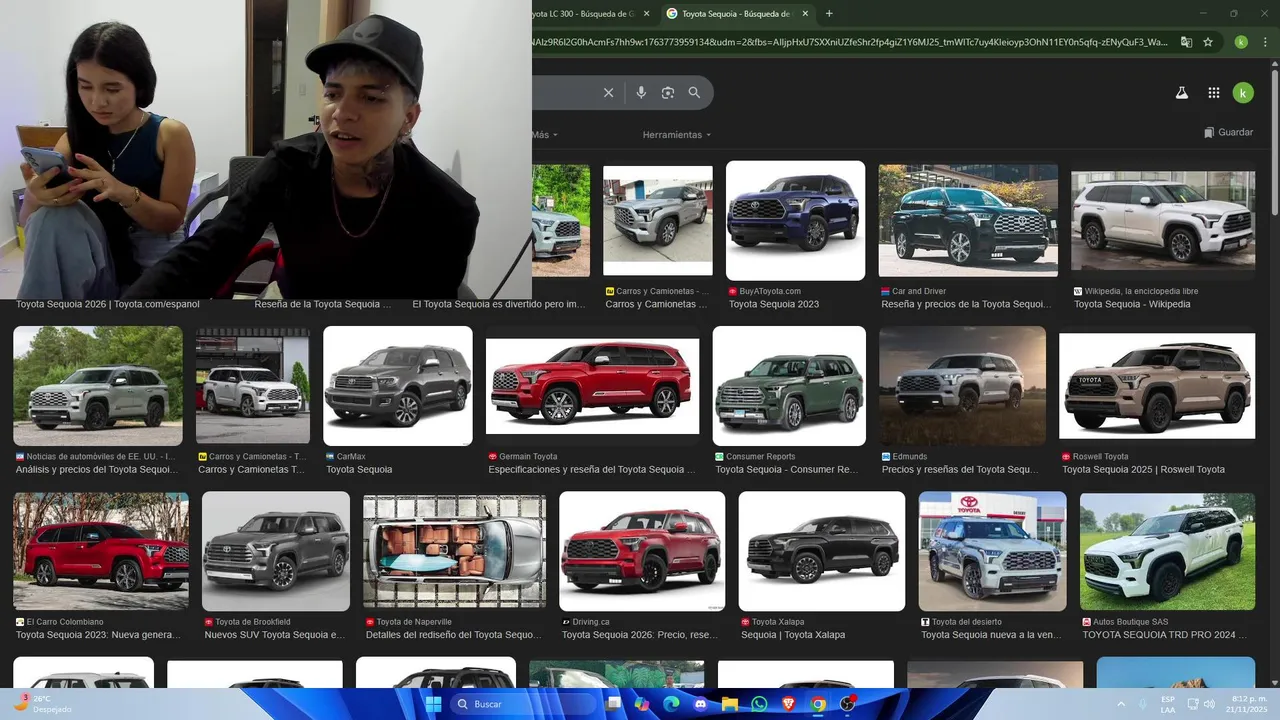Open the weather widget showing 26°C
This screenshot has height=720, width=1280.
click(40, 704)
